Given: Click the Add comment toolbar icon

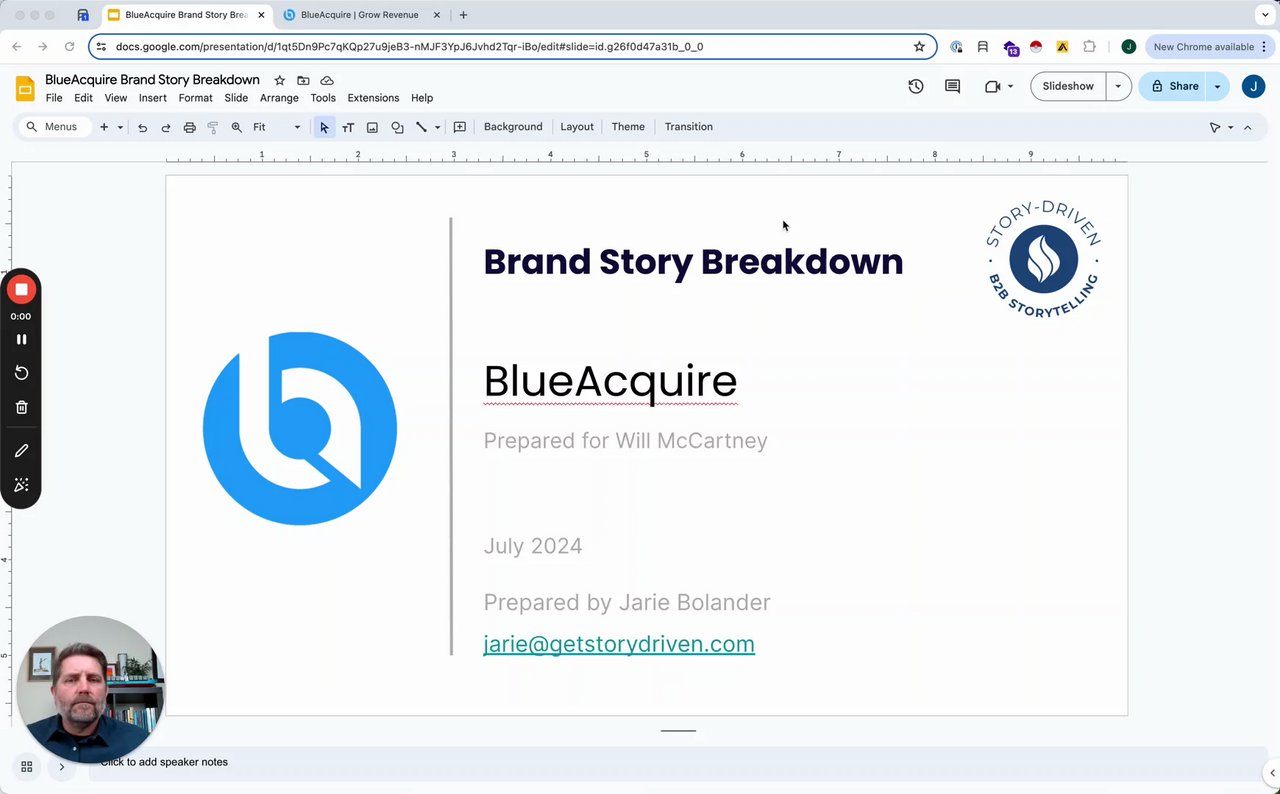Looking at the screenshot, I should [x=460, y=127].
